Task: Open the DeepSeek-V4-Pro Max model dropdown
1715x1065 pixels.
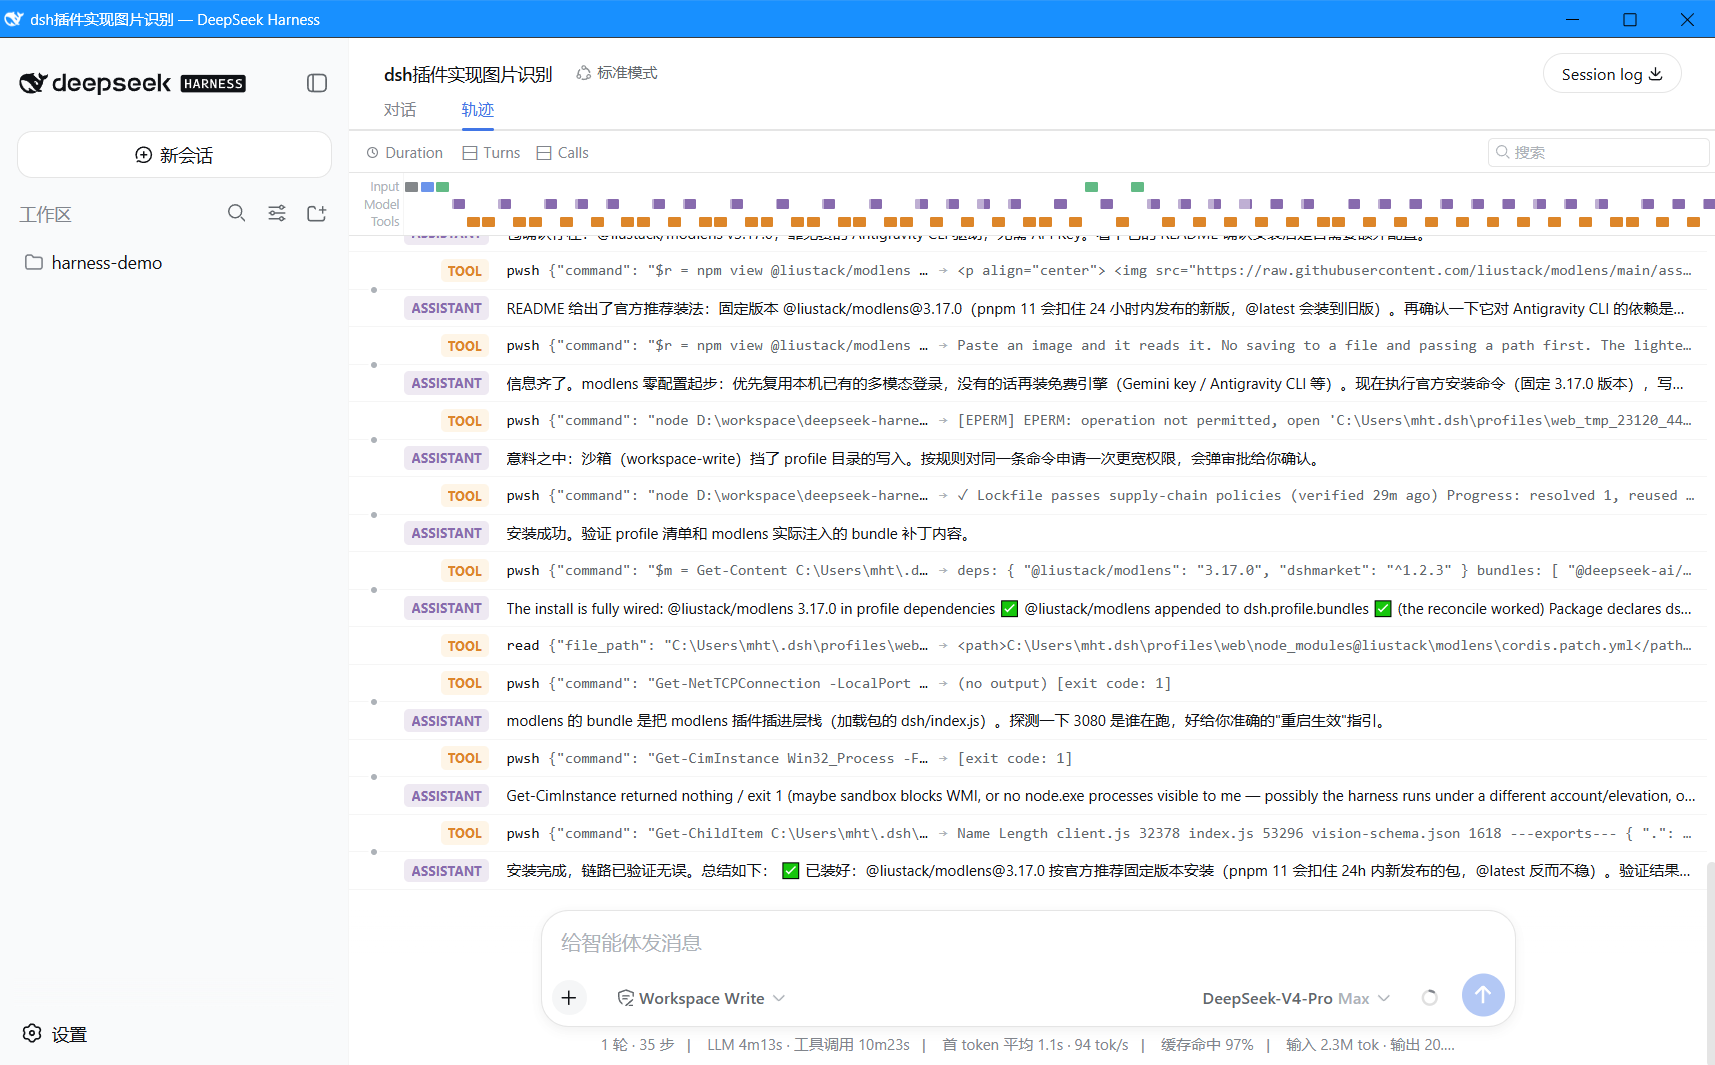Action: click(x=1296, y=998)
